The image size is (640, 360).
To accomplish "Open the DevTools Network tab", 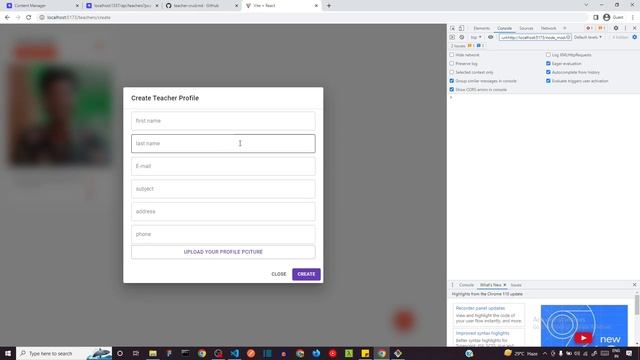I will tap(548, 28).
